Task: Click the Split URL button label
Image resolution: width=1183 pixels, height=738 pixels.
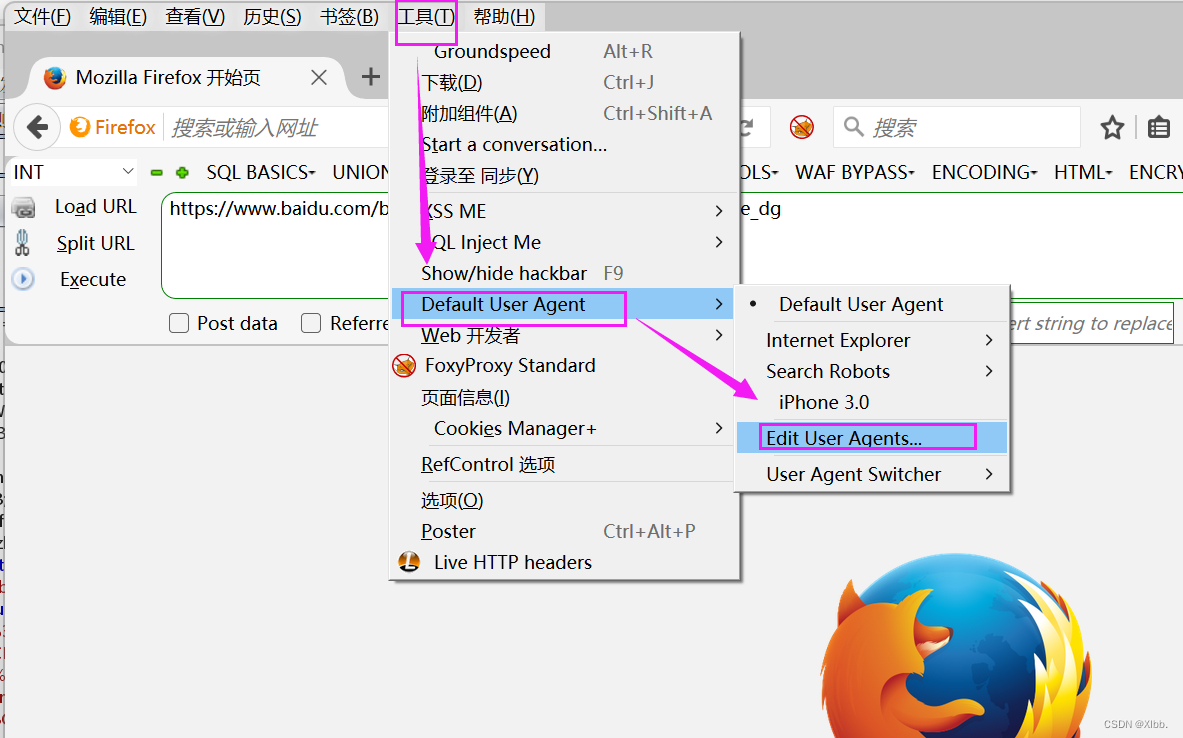Action: (95, 243)
